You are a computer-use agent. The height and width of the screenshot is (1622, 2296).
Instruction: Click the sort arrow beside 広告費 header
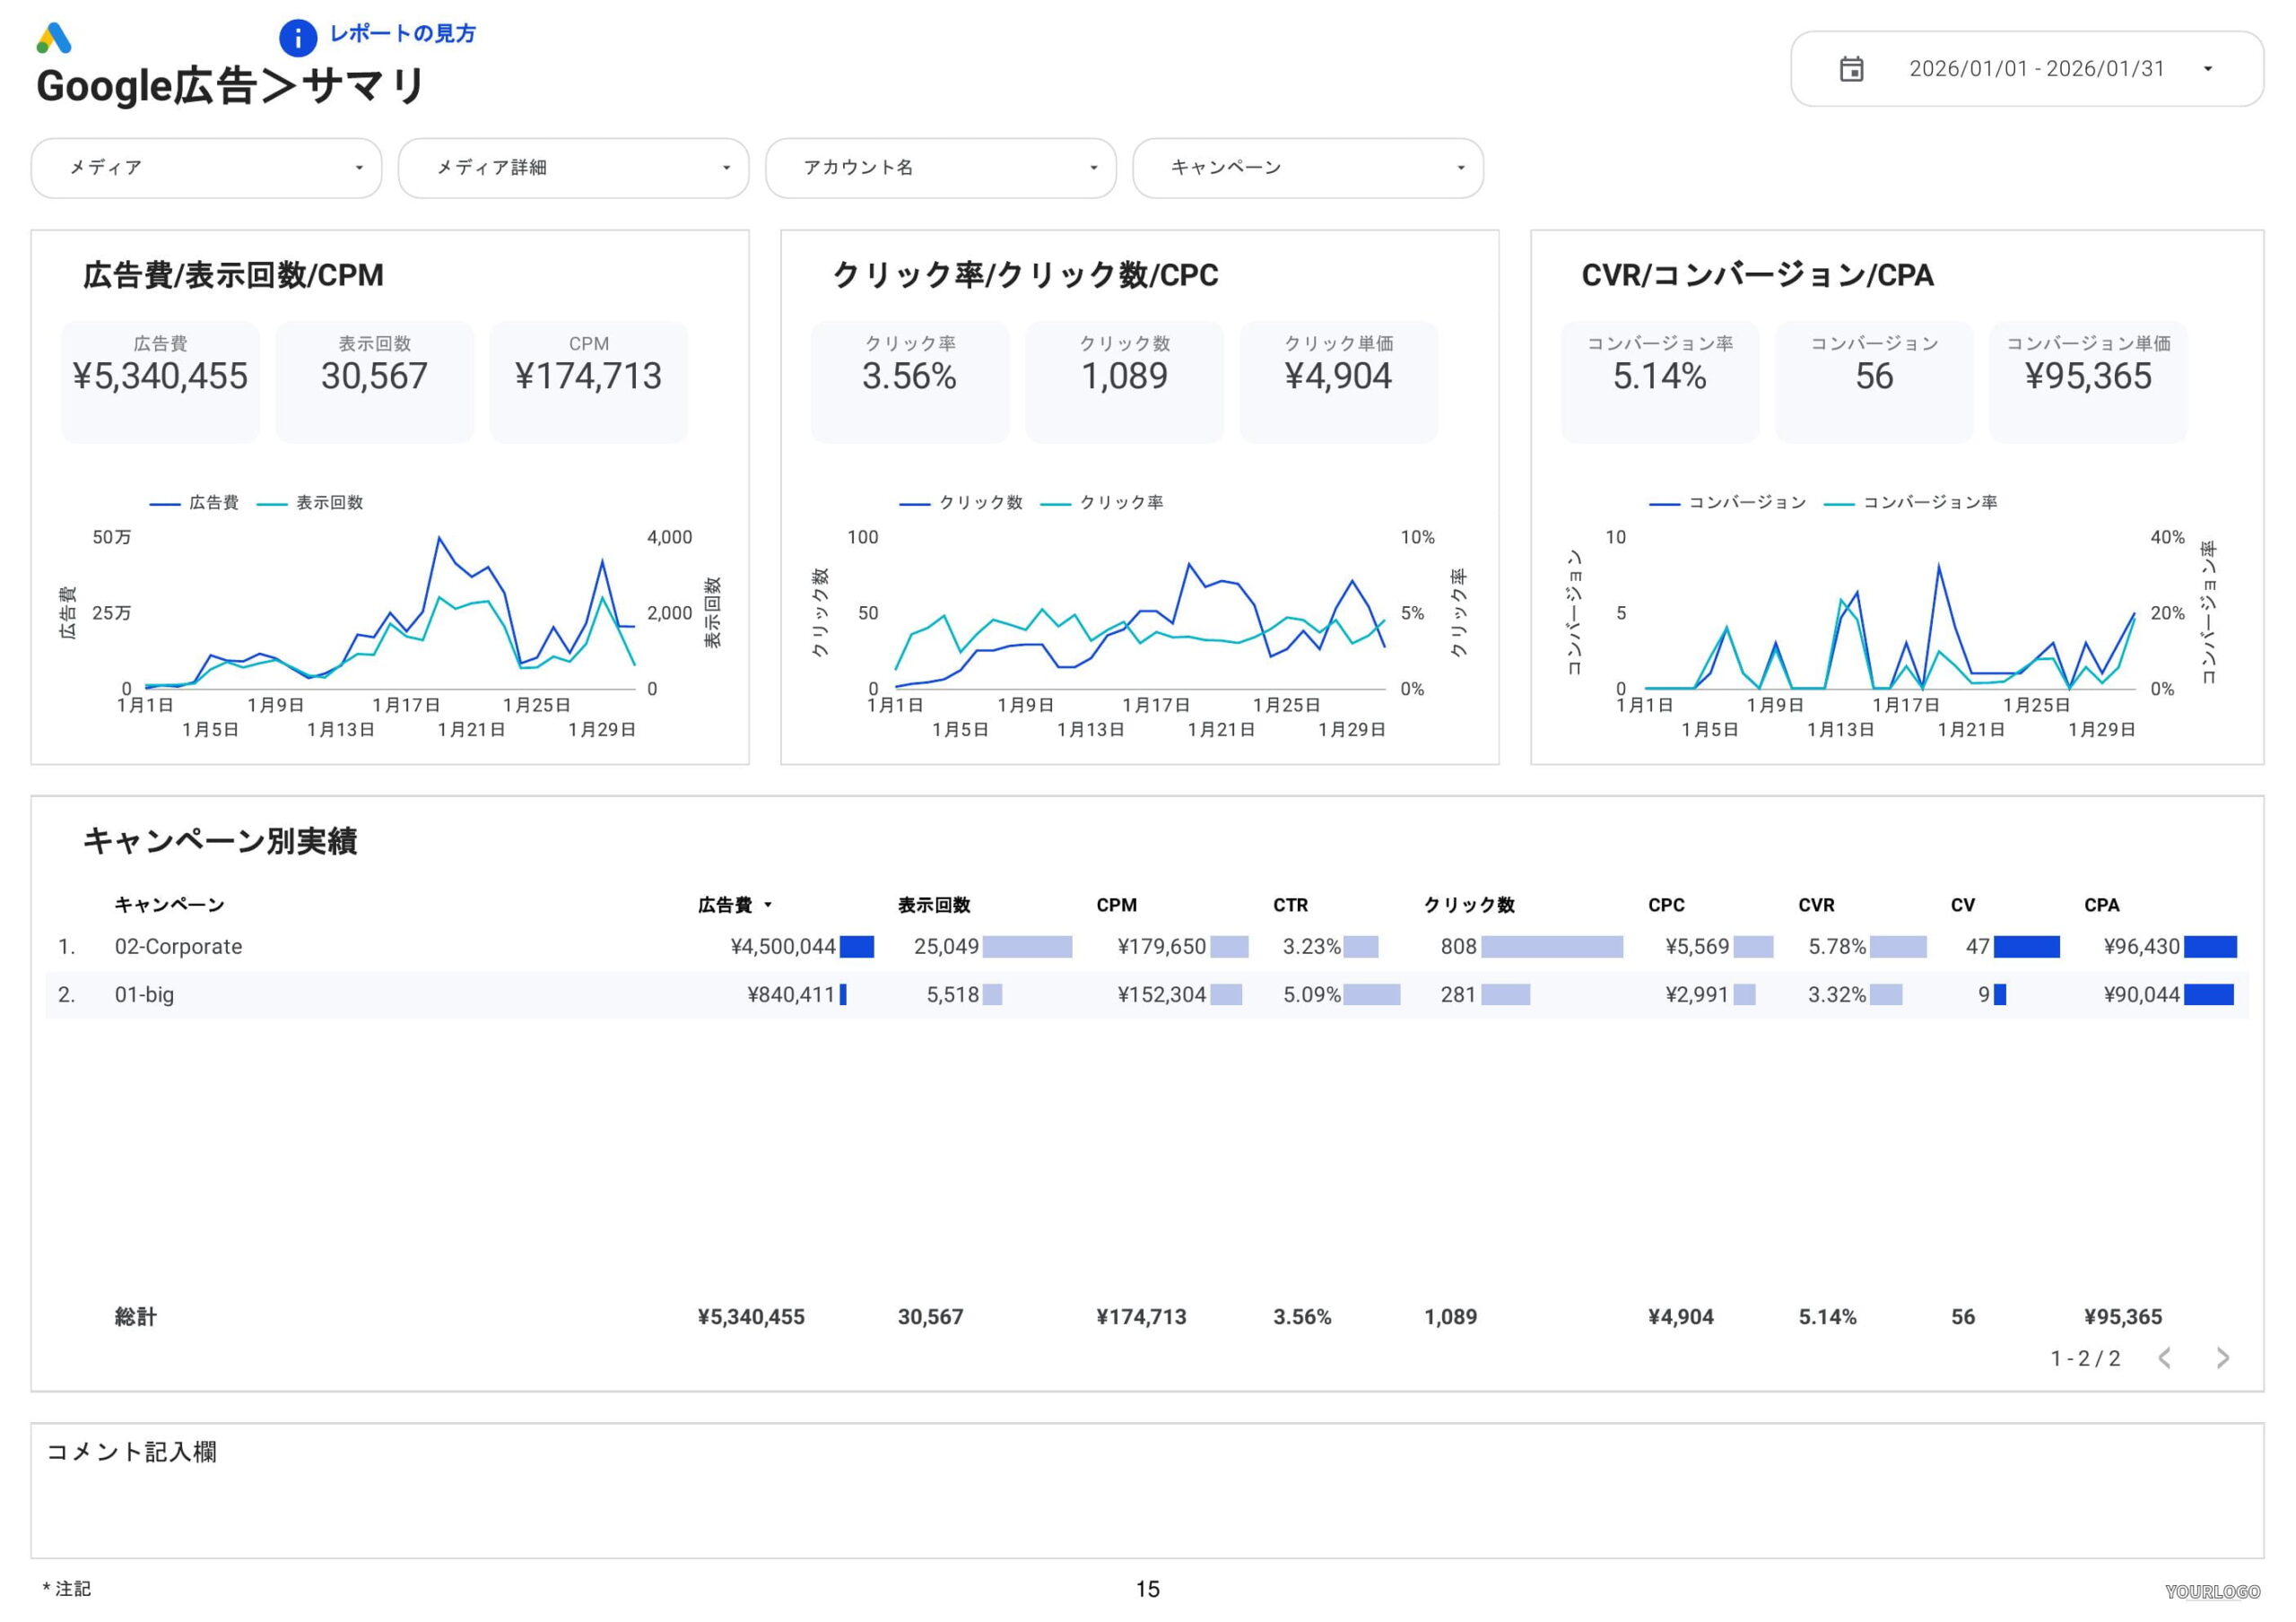768,905
